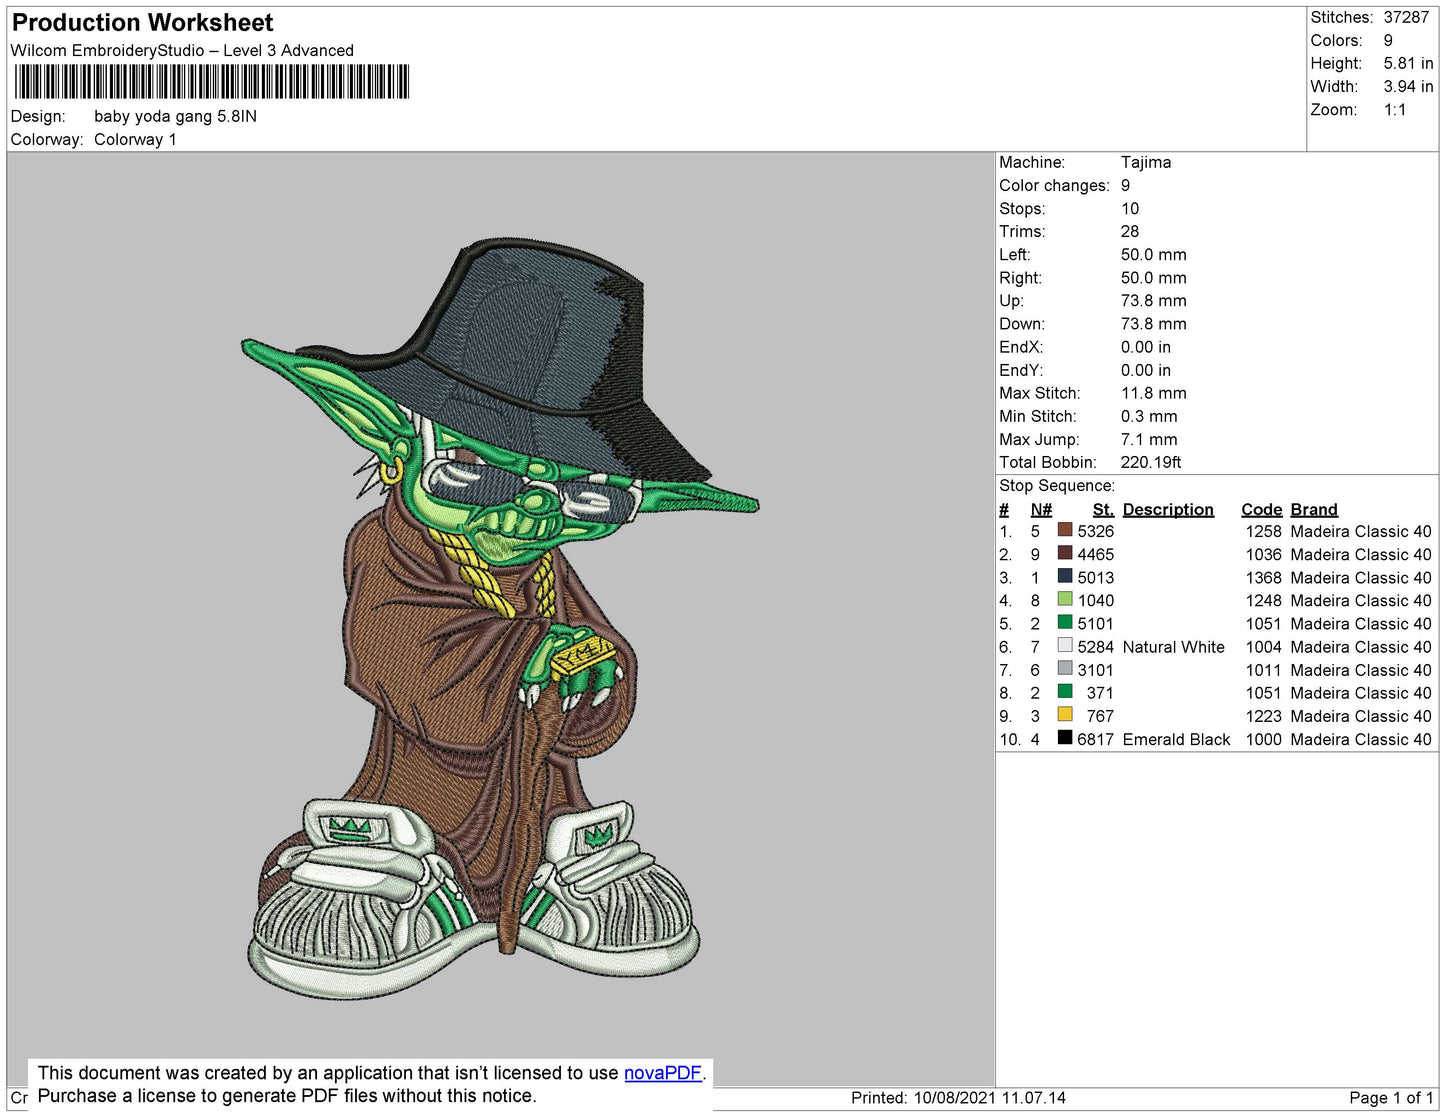Click the 'Brand' column header
This screenshot has height=1117, width=1445.
click(x=1314, y=509)
